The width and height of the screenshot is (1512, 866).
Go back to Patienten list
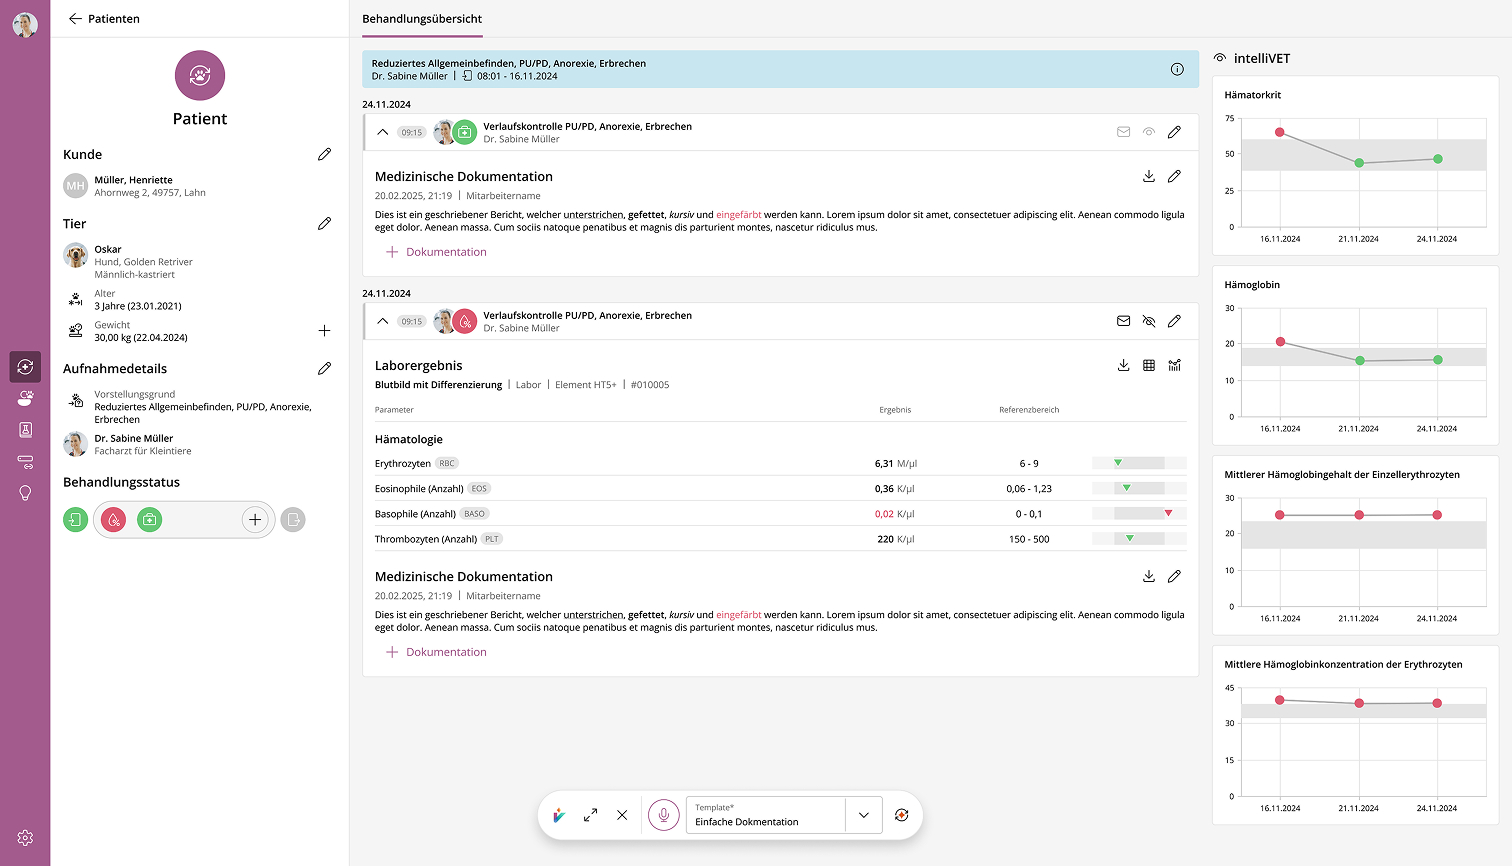point(104,19)
